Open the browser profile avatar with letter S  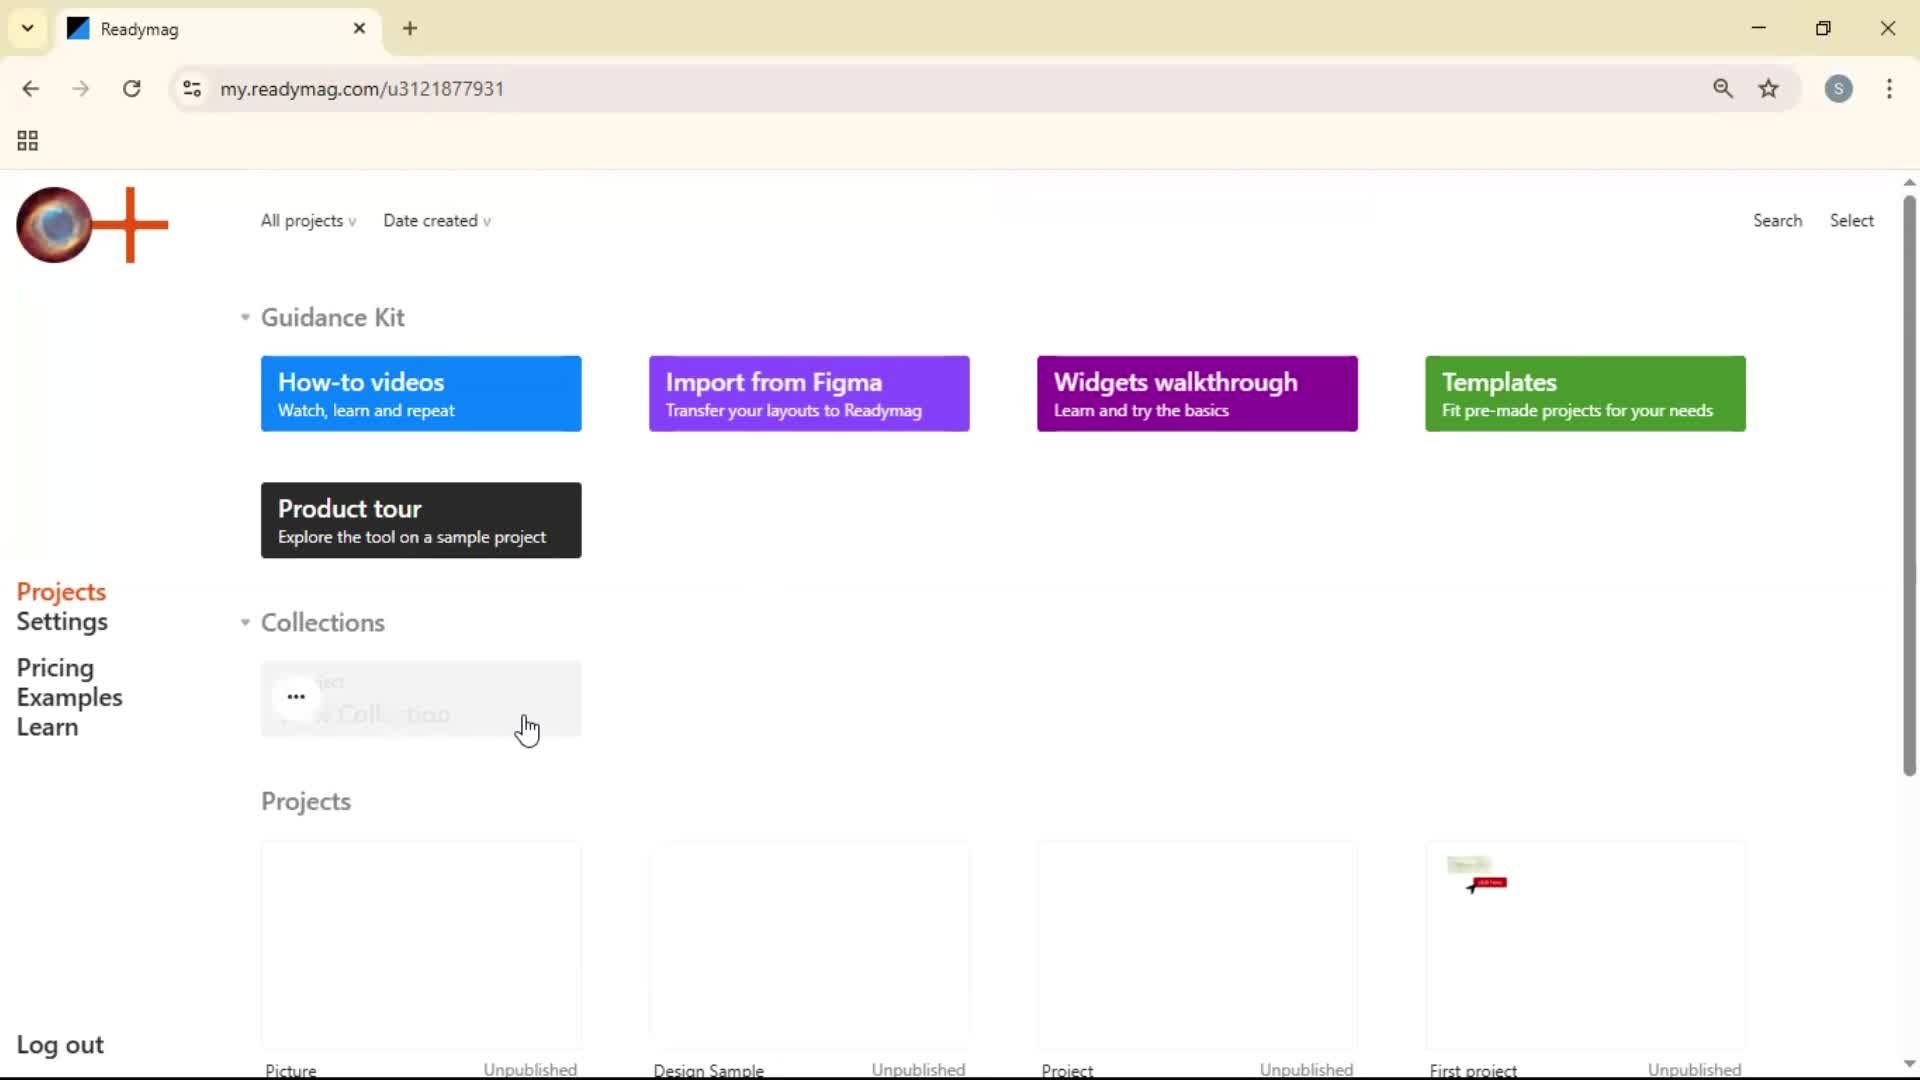pyautogui.click(x=1840, y=89)
